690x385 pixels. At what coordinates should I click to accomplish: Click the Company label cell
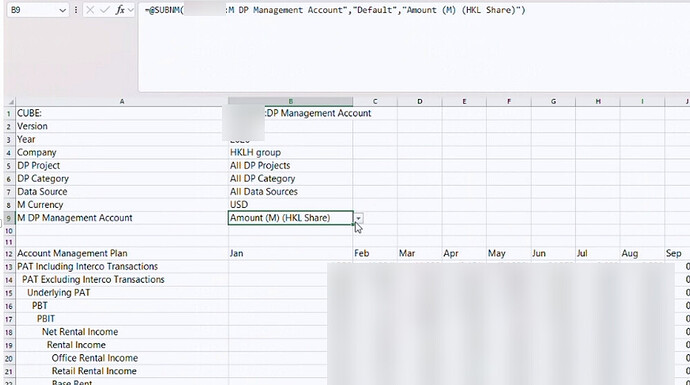122,153
